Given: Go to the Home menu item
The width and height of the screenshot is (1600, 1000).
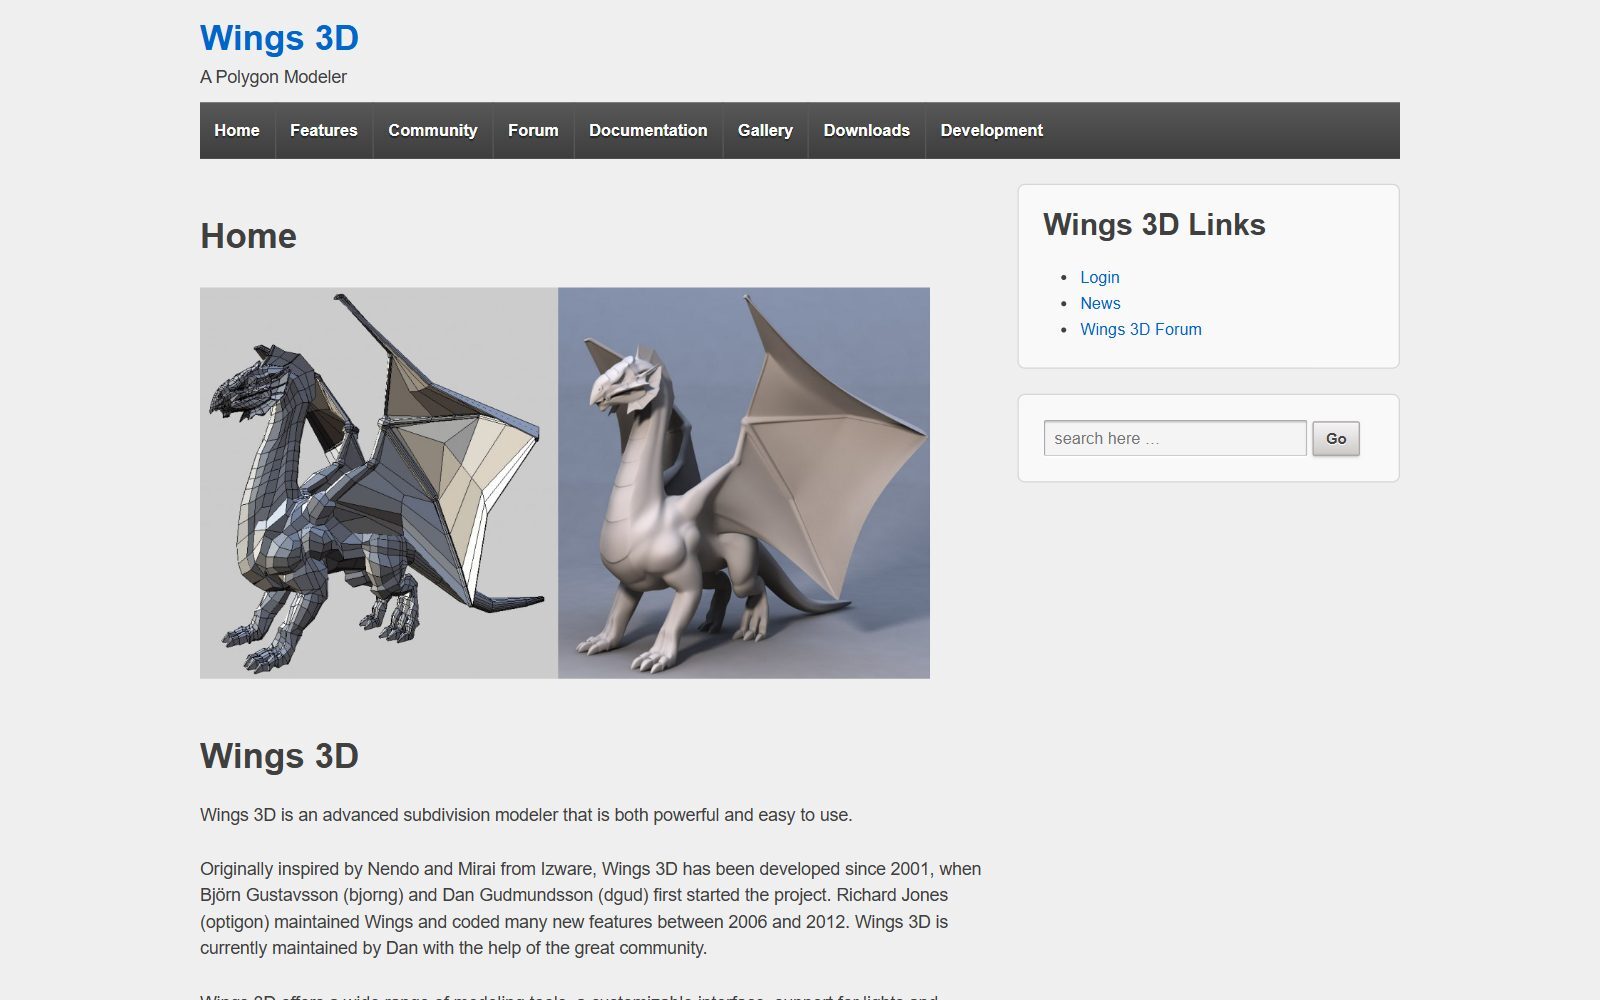Looking at the screenshot, I should (237, 130).
